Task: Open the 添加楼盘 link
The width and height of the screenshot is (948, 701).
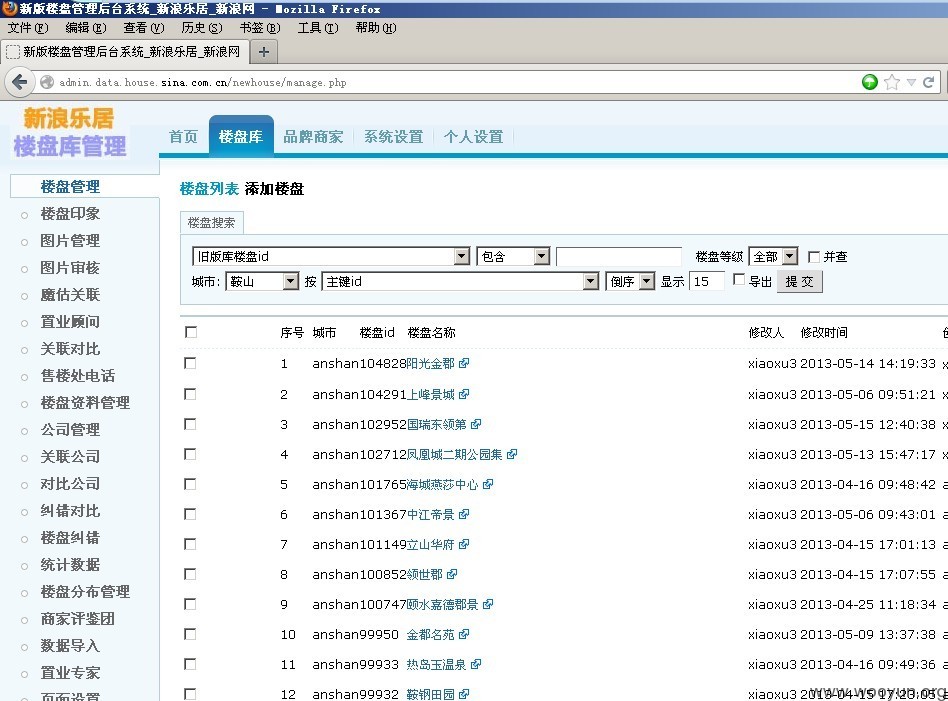Action: (x=274, y=189)
